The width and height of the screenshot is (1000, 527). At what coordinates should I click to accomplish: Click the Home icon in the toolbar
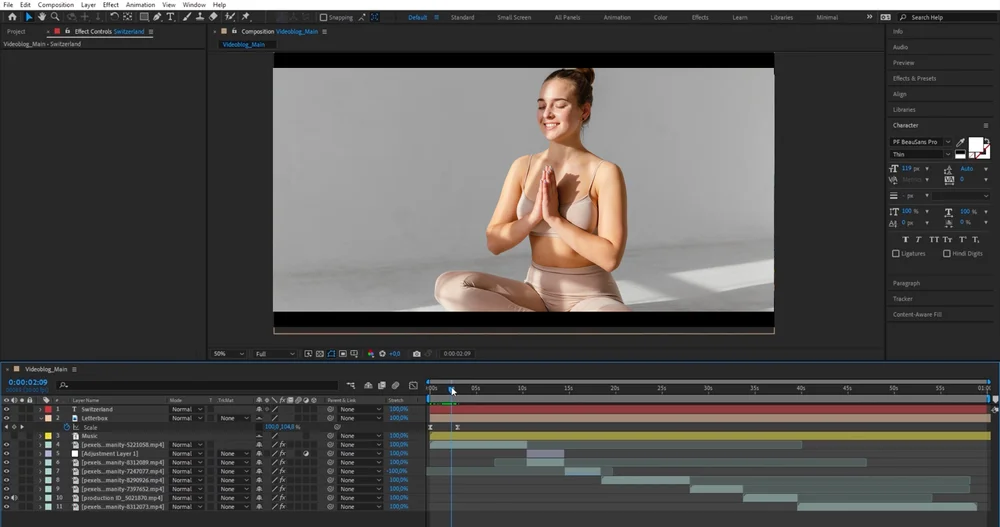pyautogui.click(x=12, y=17)
